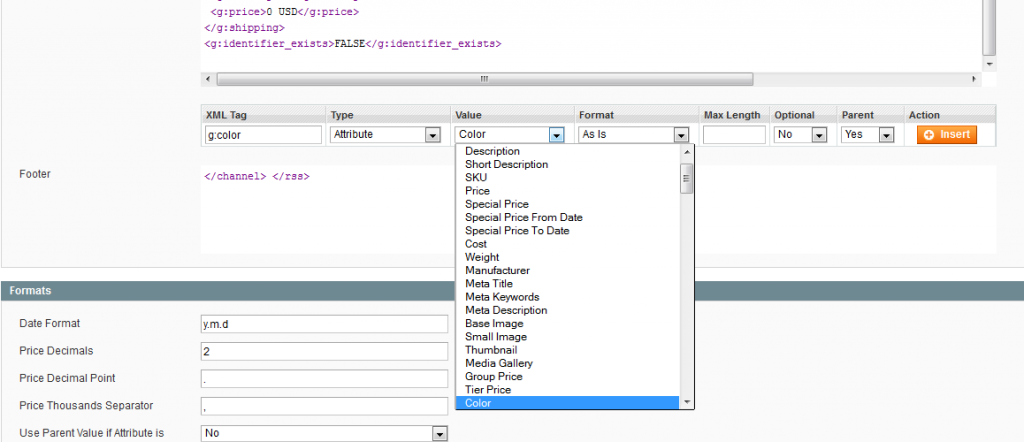The height and width of the screenshot is (442, 1024).
Task: Expand the Format dropdown set to As Is
Action: (634, 134)
